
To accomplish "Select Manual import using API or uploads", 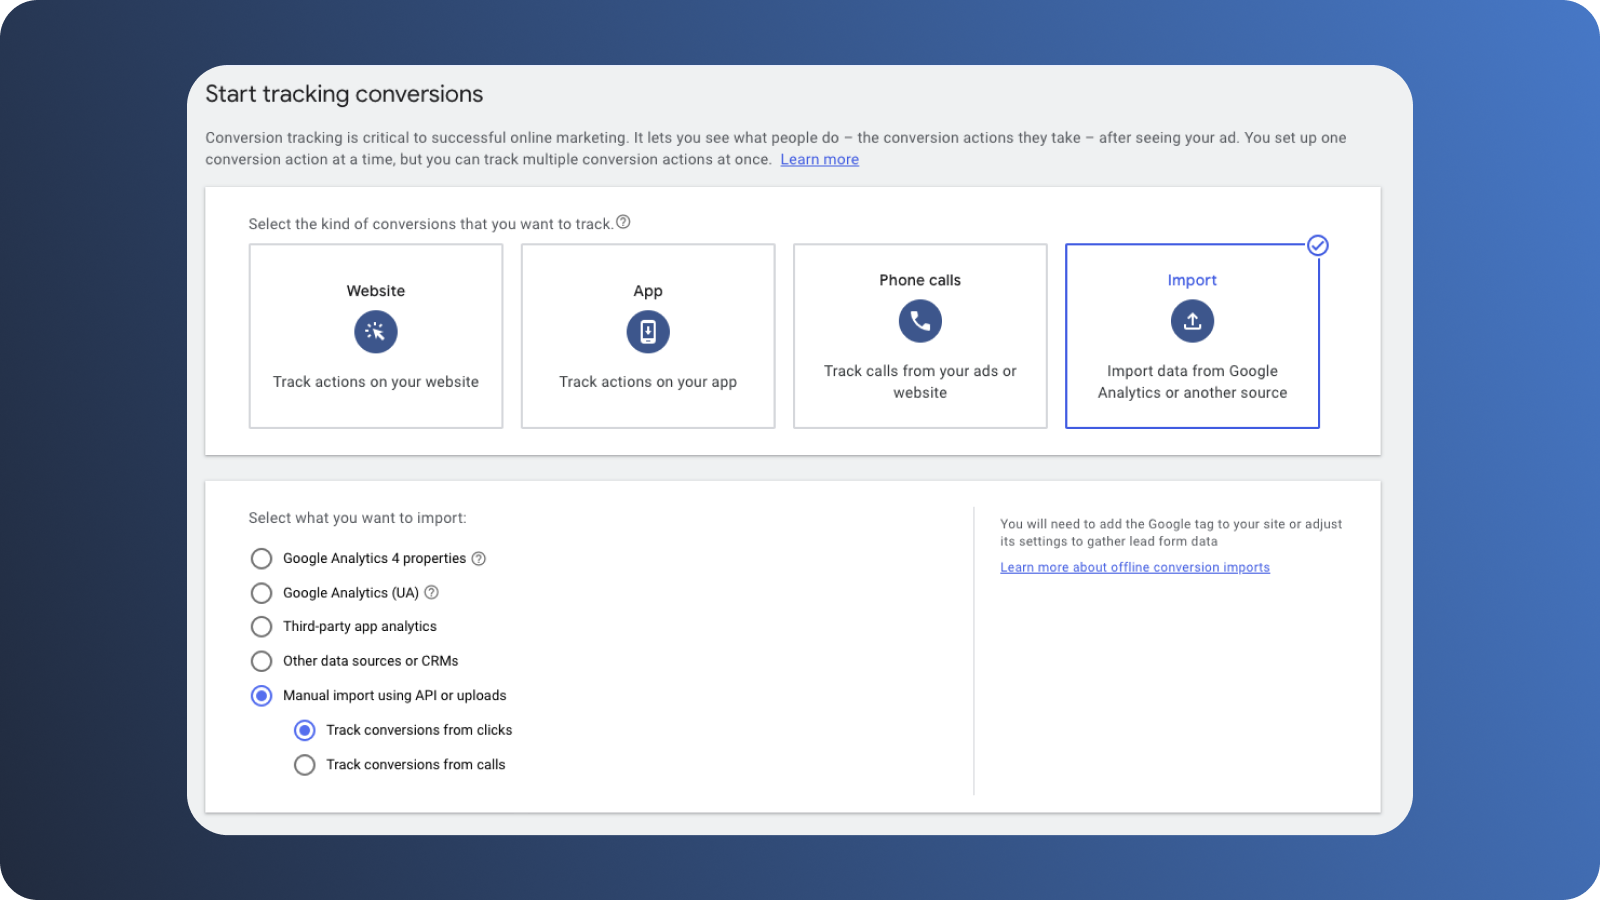I will click(261, 695).
